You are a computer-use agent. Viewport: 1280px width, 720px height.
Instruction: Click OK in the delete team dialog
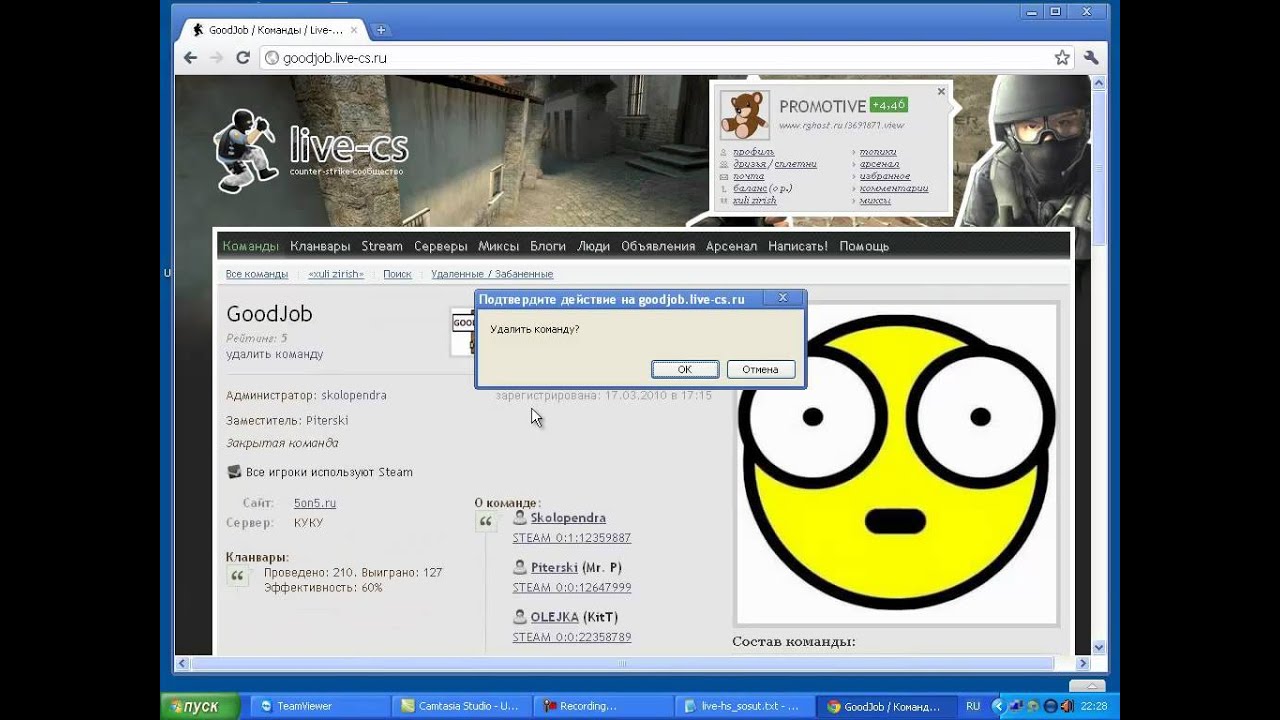pyautogui.click(x=684, y=369)
